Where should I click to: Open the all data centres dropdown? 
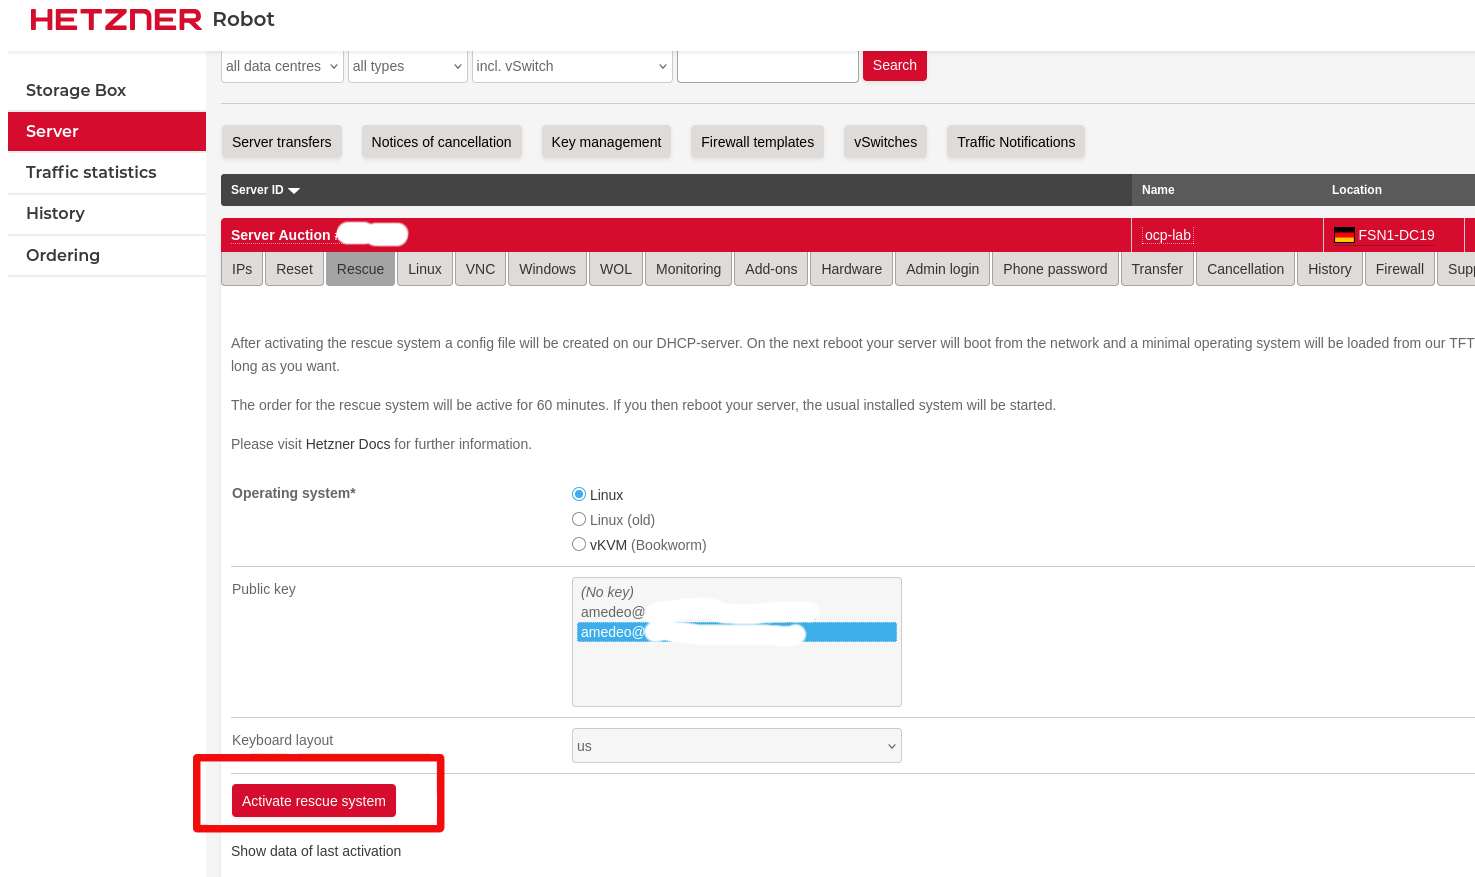coord(282,66)
